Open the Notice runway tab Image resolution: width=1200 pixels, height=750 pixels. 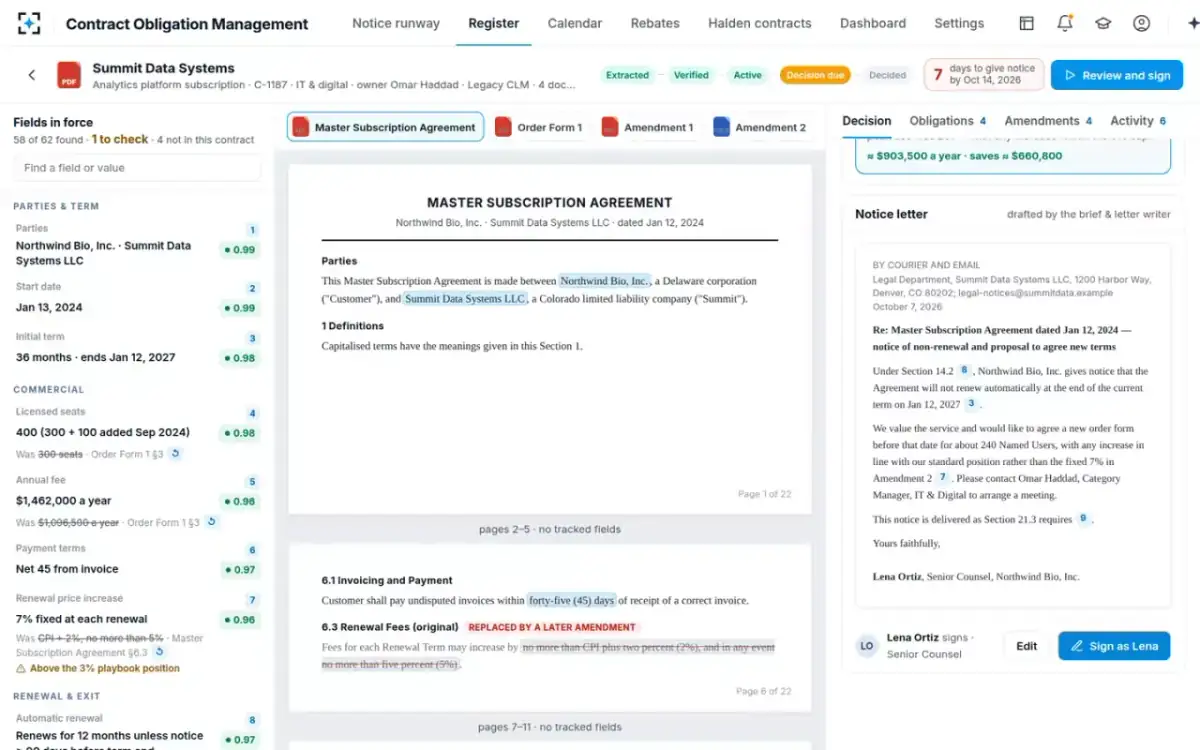(x=396, y=23)
